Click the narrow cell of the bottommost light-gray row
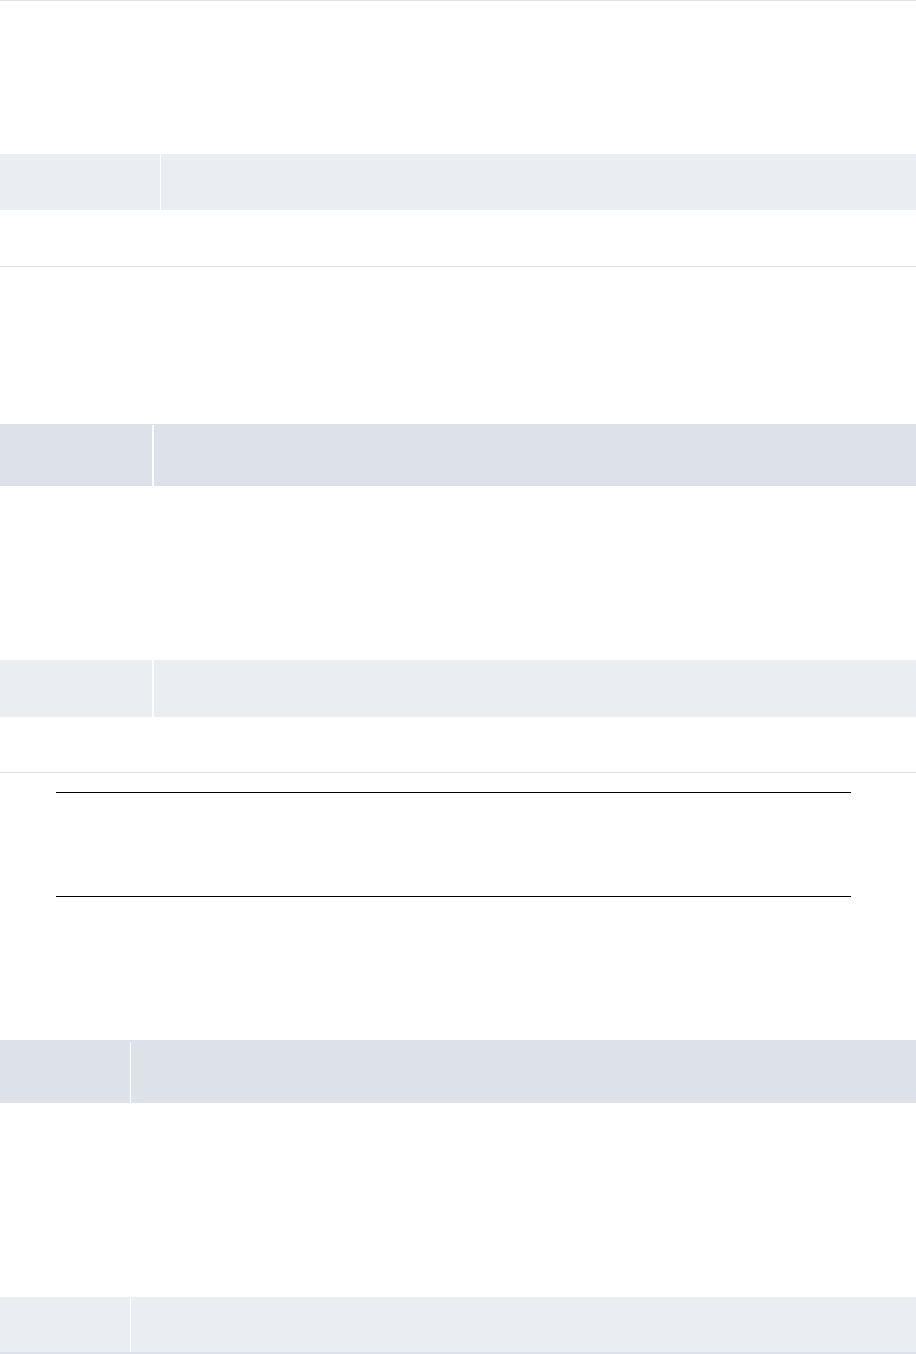916x1354 pixels. 64,1325
